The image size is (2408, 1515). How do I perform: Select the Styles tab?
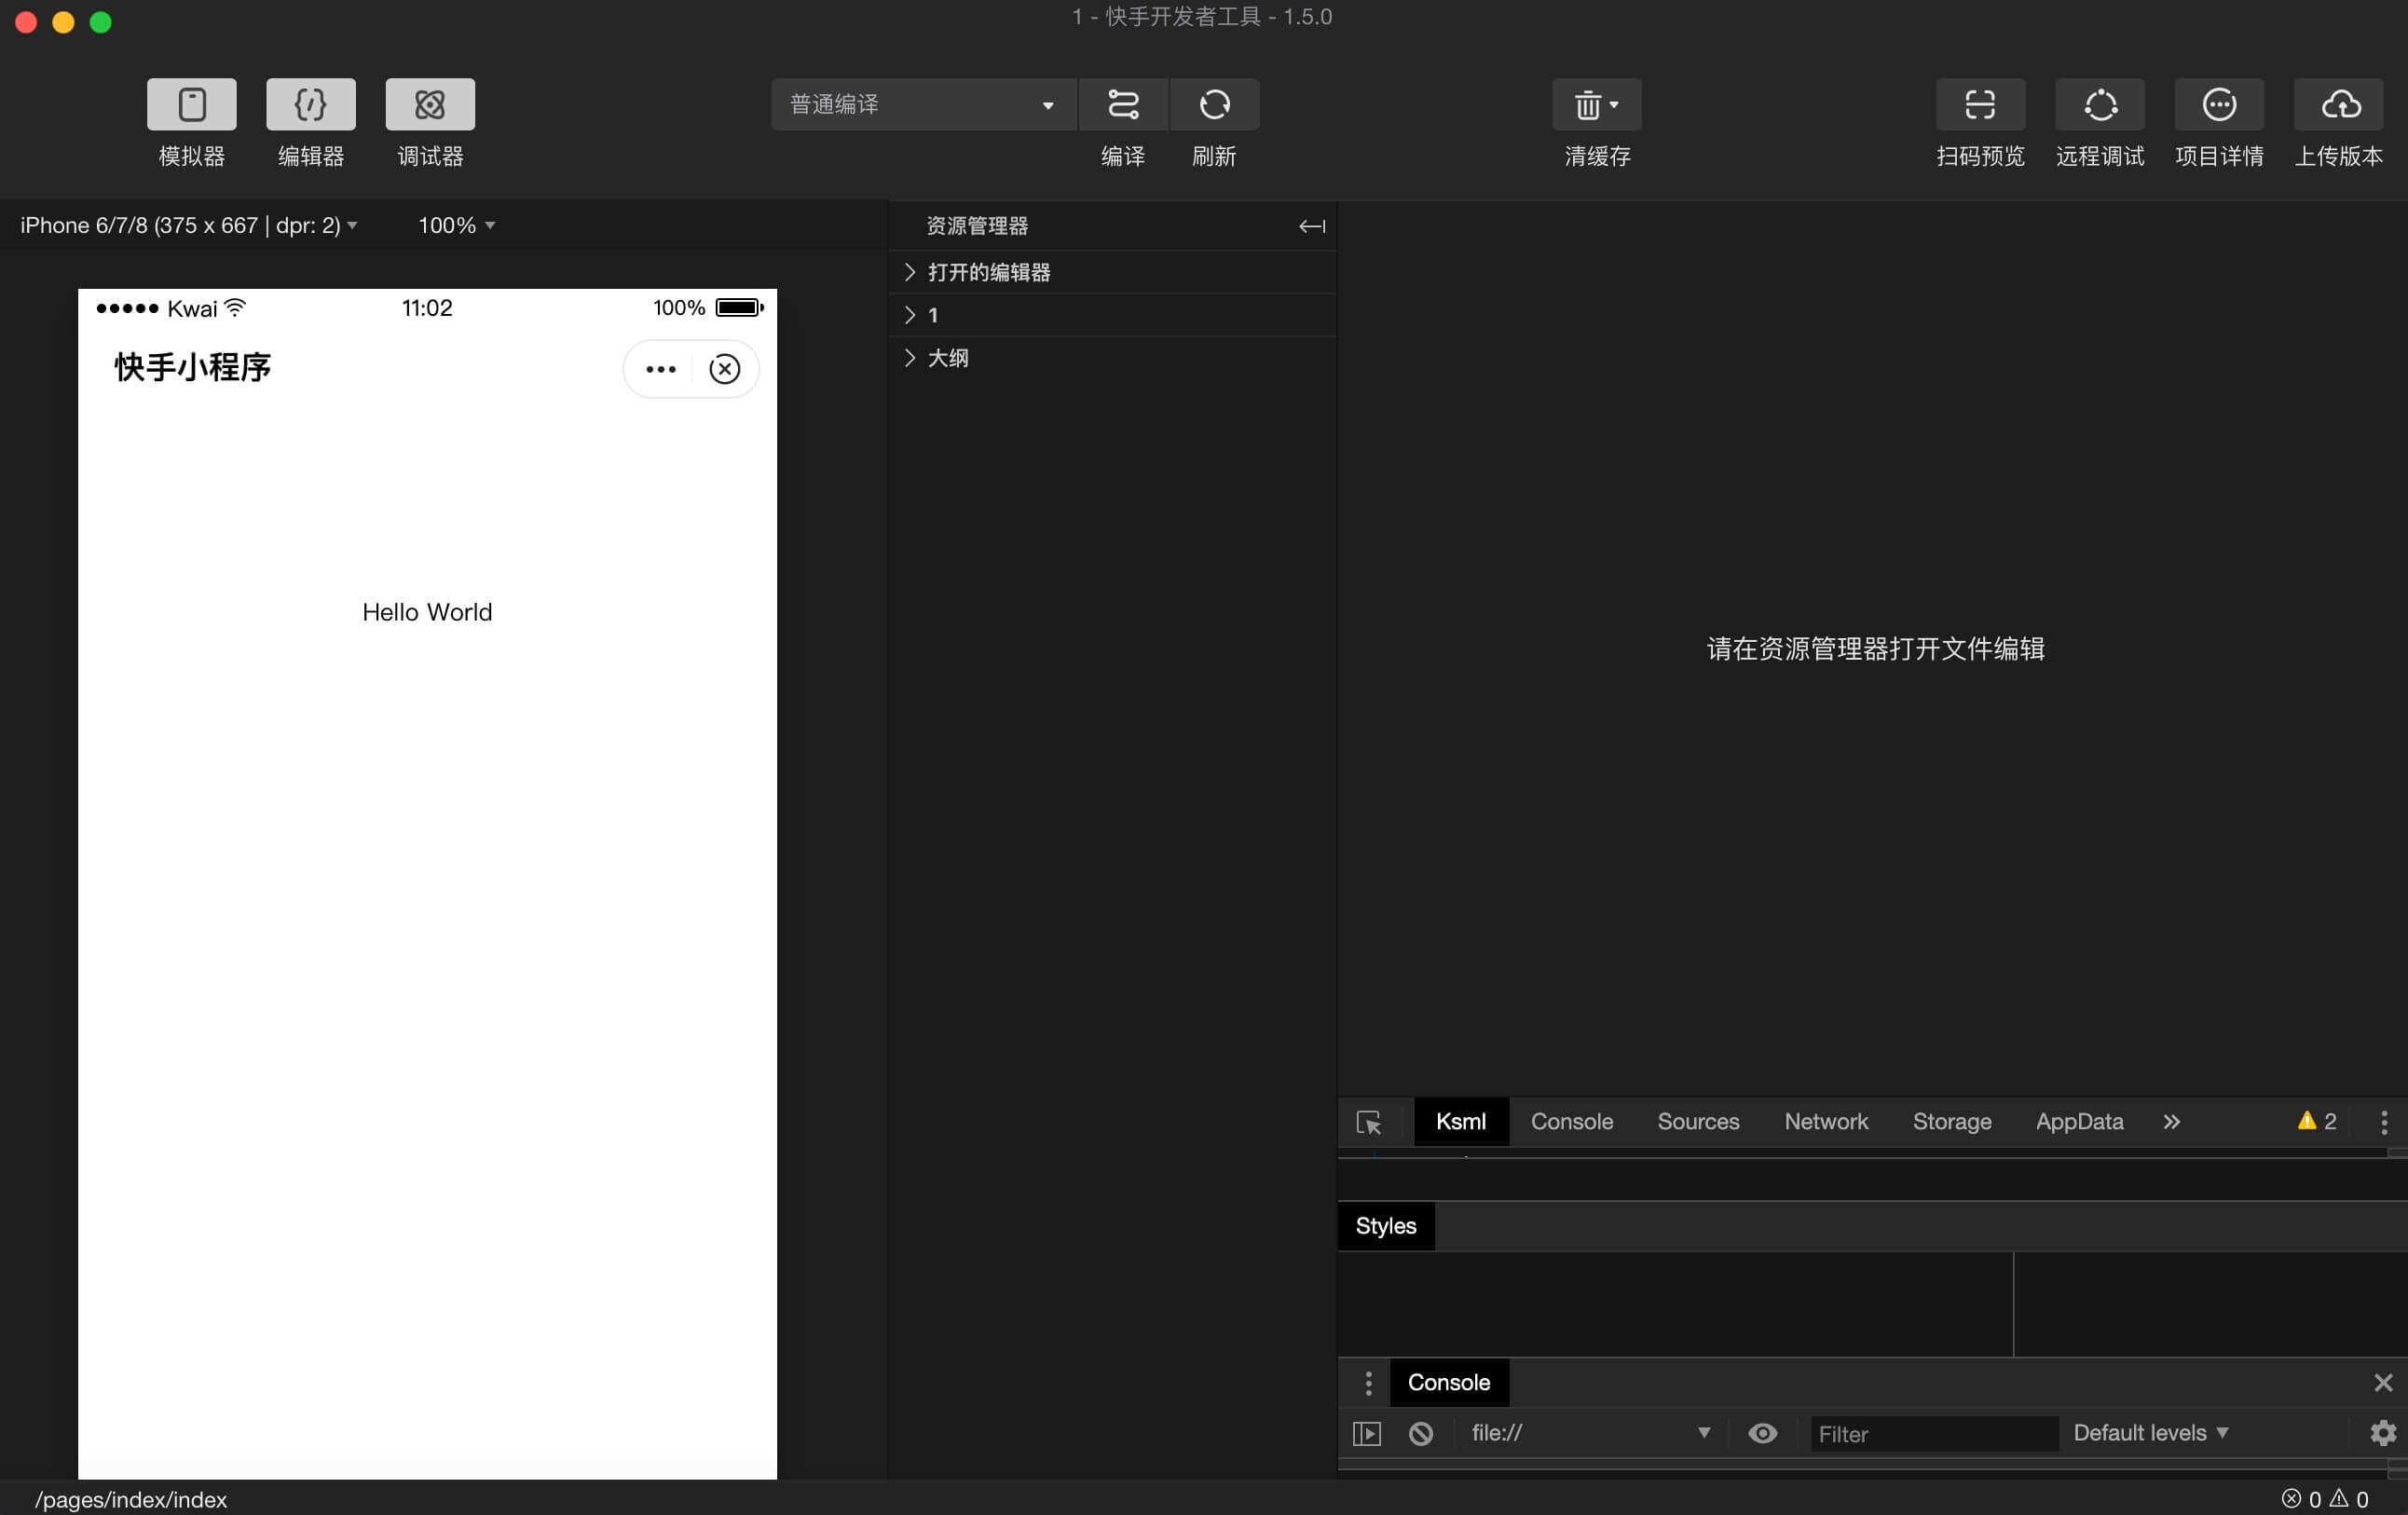tap(1385, 1226)
